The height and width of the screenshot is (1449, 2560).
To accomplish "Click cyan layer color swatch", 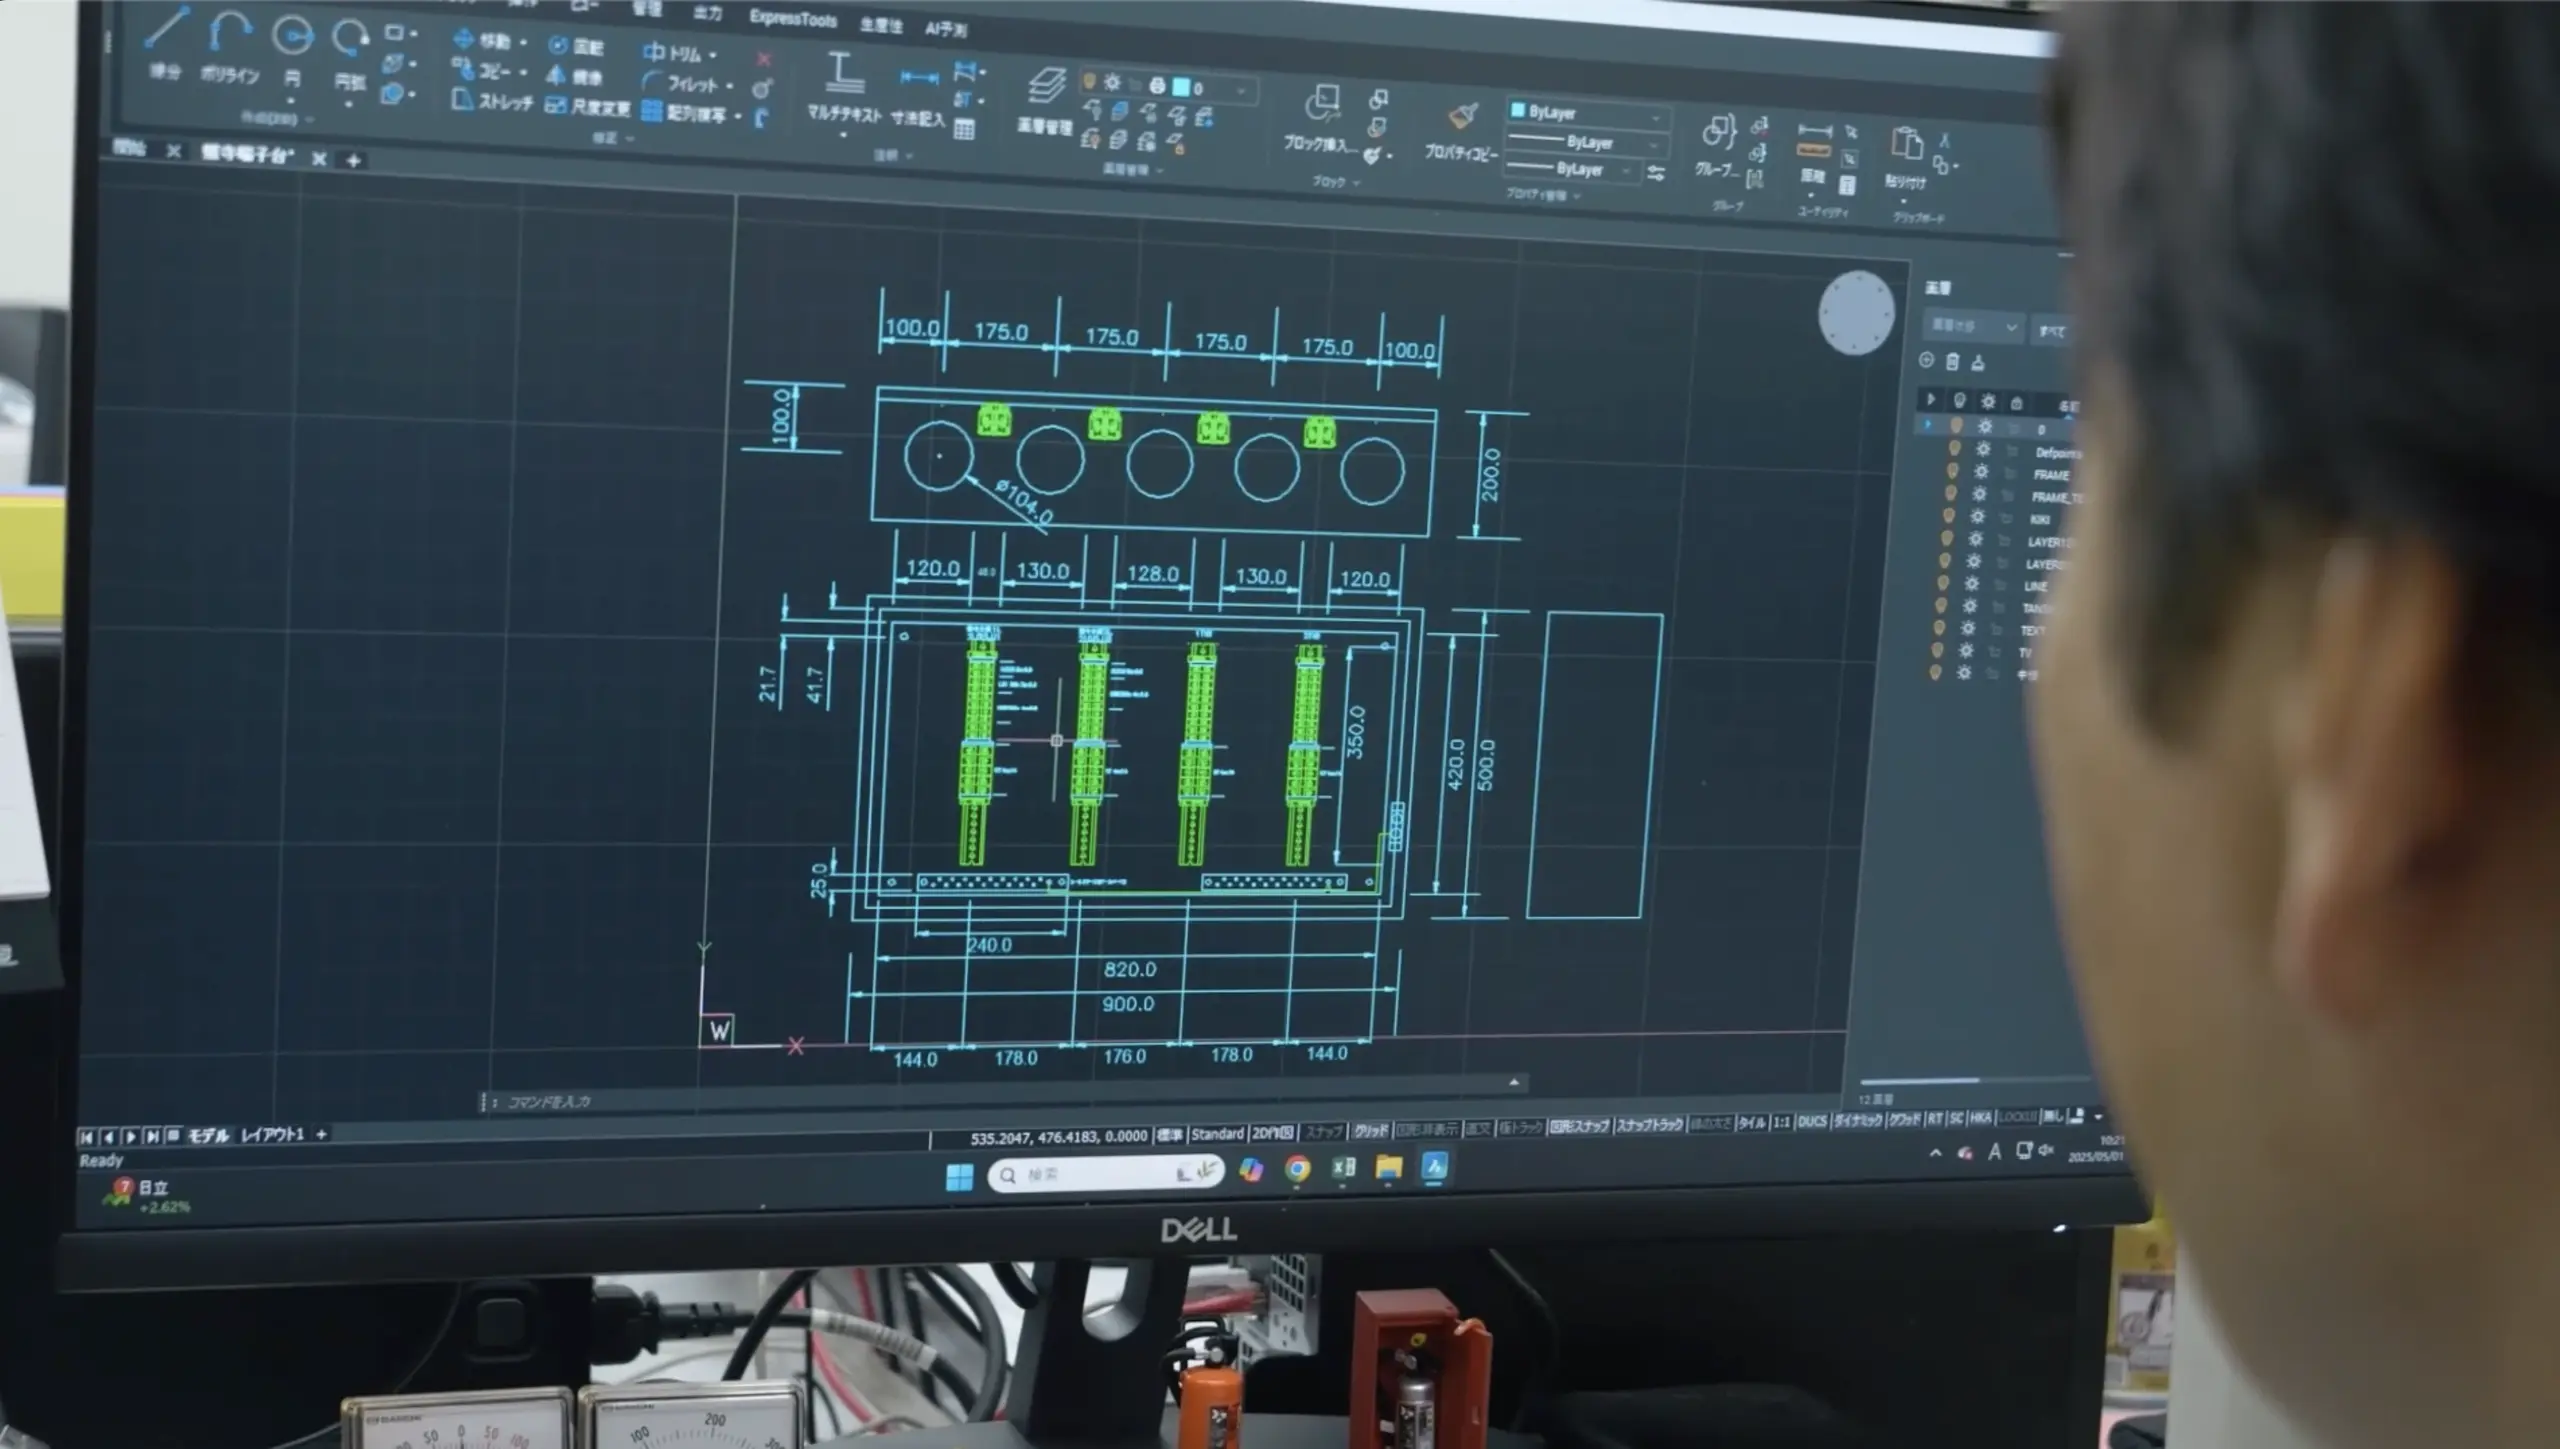I will click(1181, 87).
